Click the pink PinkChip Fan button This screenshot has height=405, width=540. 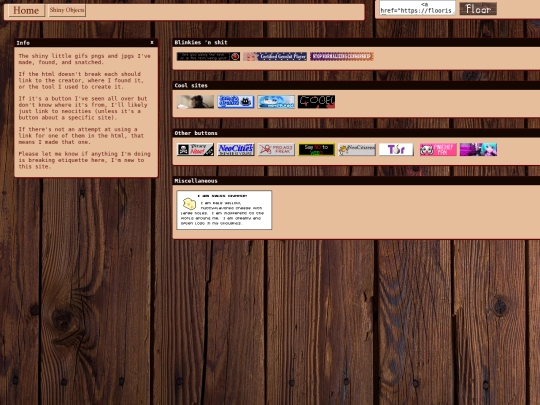click(x=438, y=149)
